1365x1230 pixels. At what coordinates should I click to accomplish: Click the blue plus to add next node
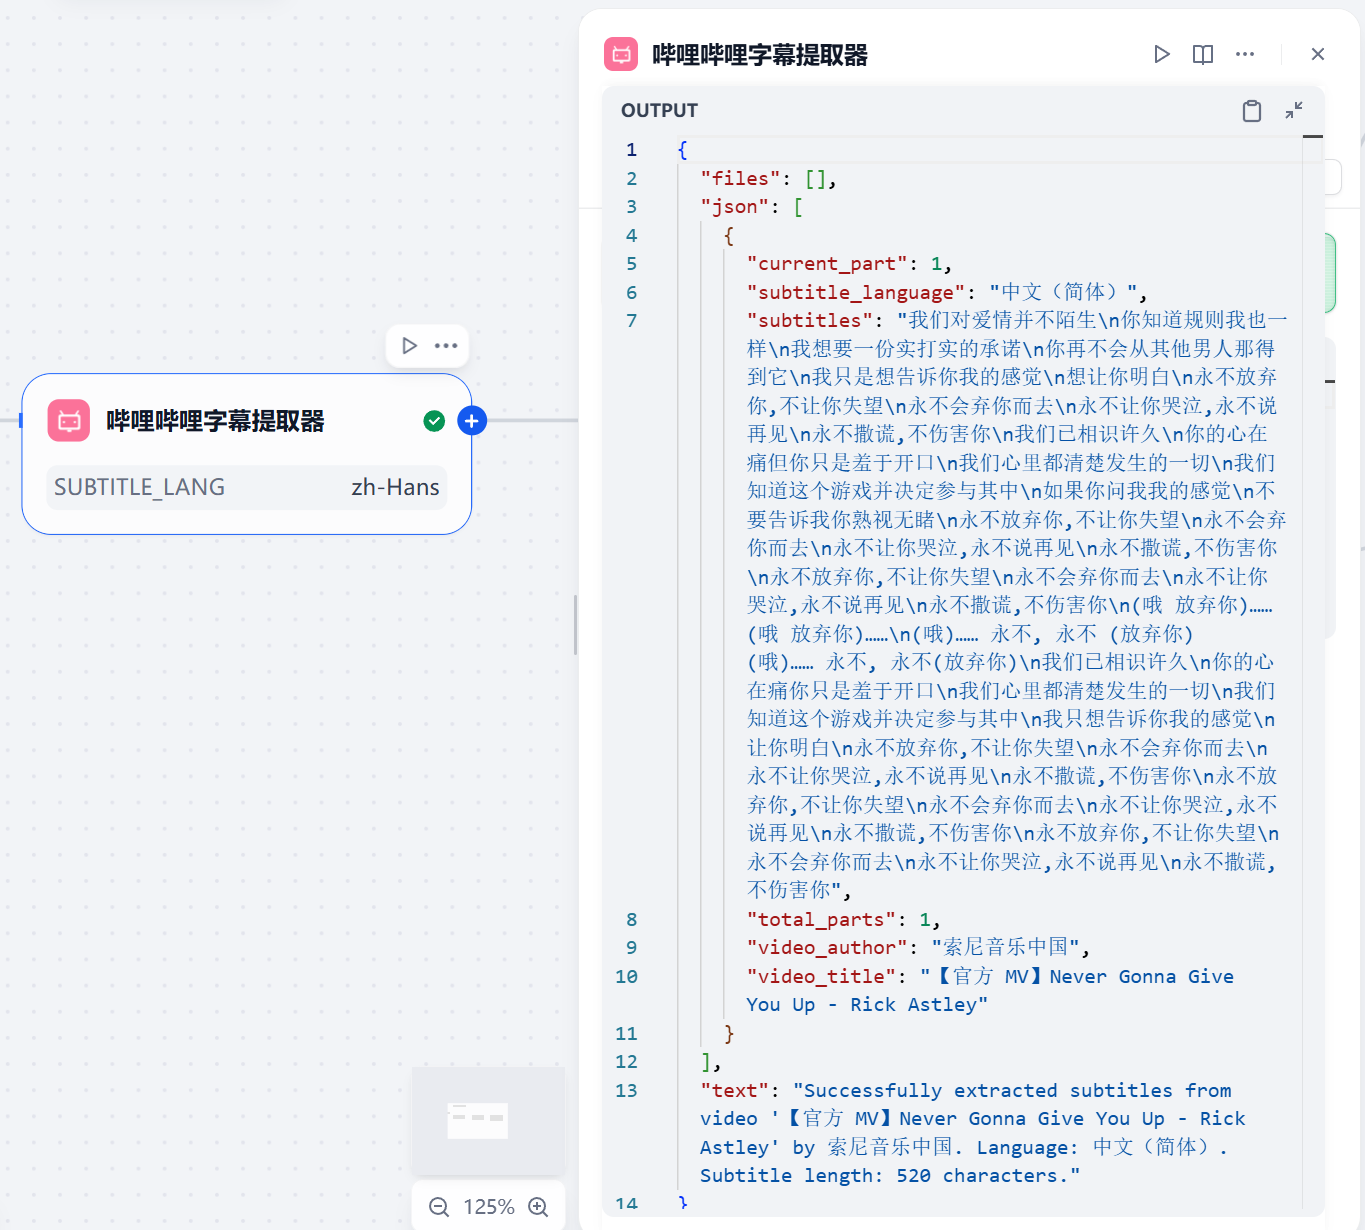pyautogui.click(x=472, y=421)
